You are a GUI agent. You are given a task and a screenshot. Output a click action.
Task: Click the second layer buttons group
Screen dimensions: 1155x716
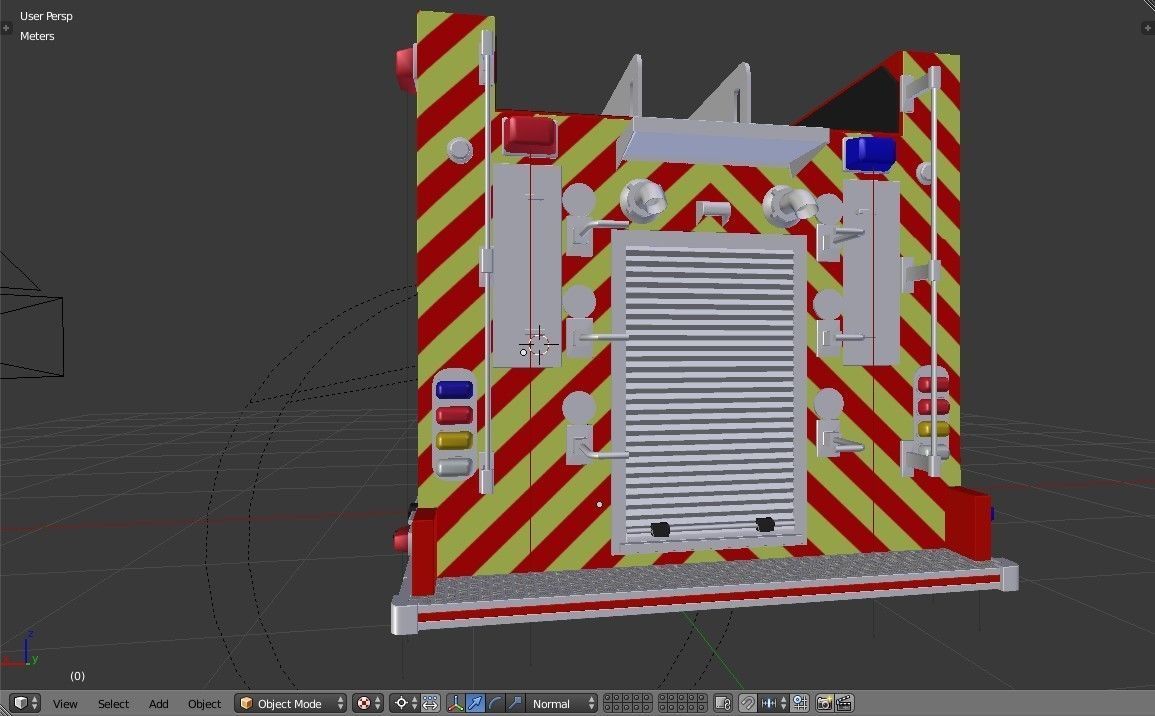(x=682, y=703)
